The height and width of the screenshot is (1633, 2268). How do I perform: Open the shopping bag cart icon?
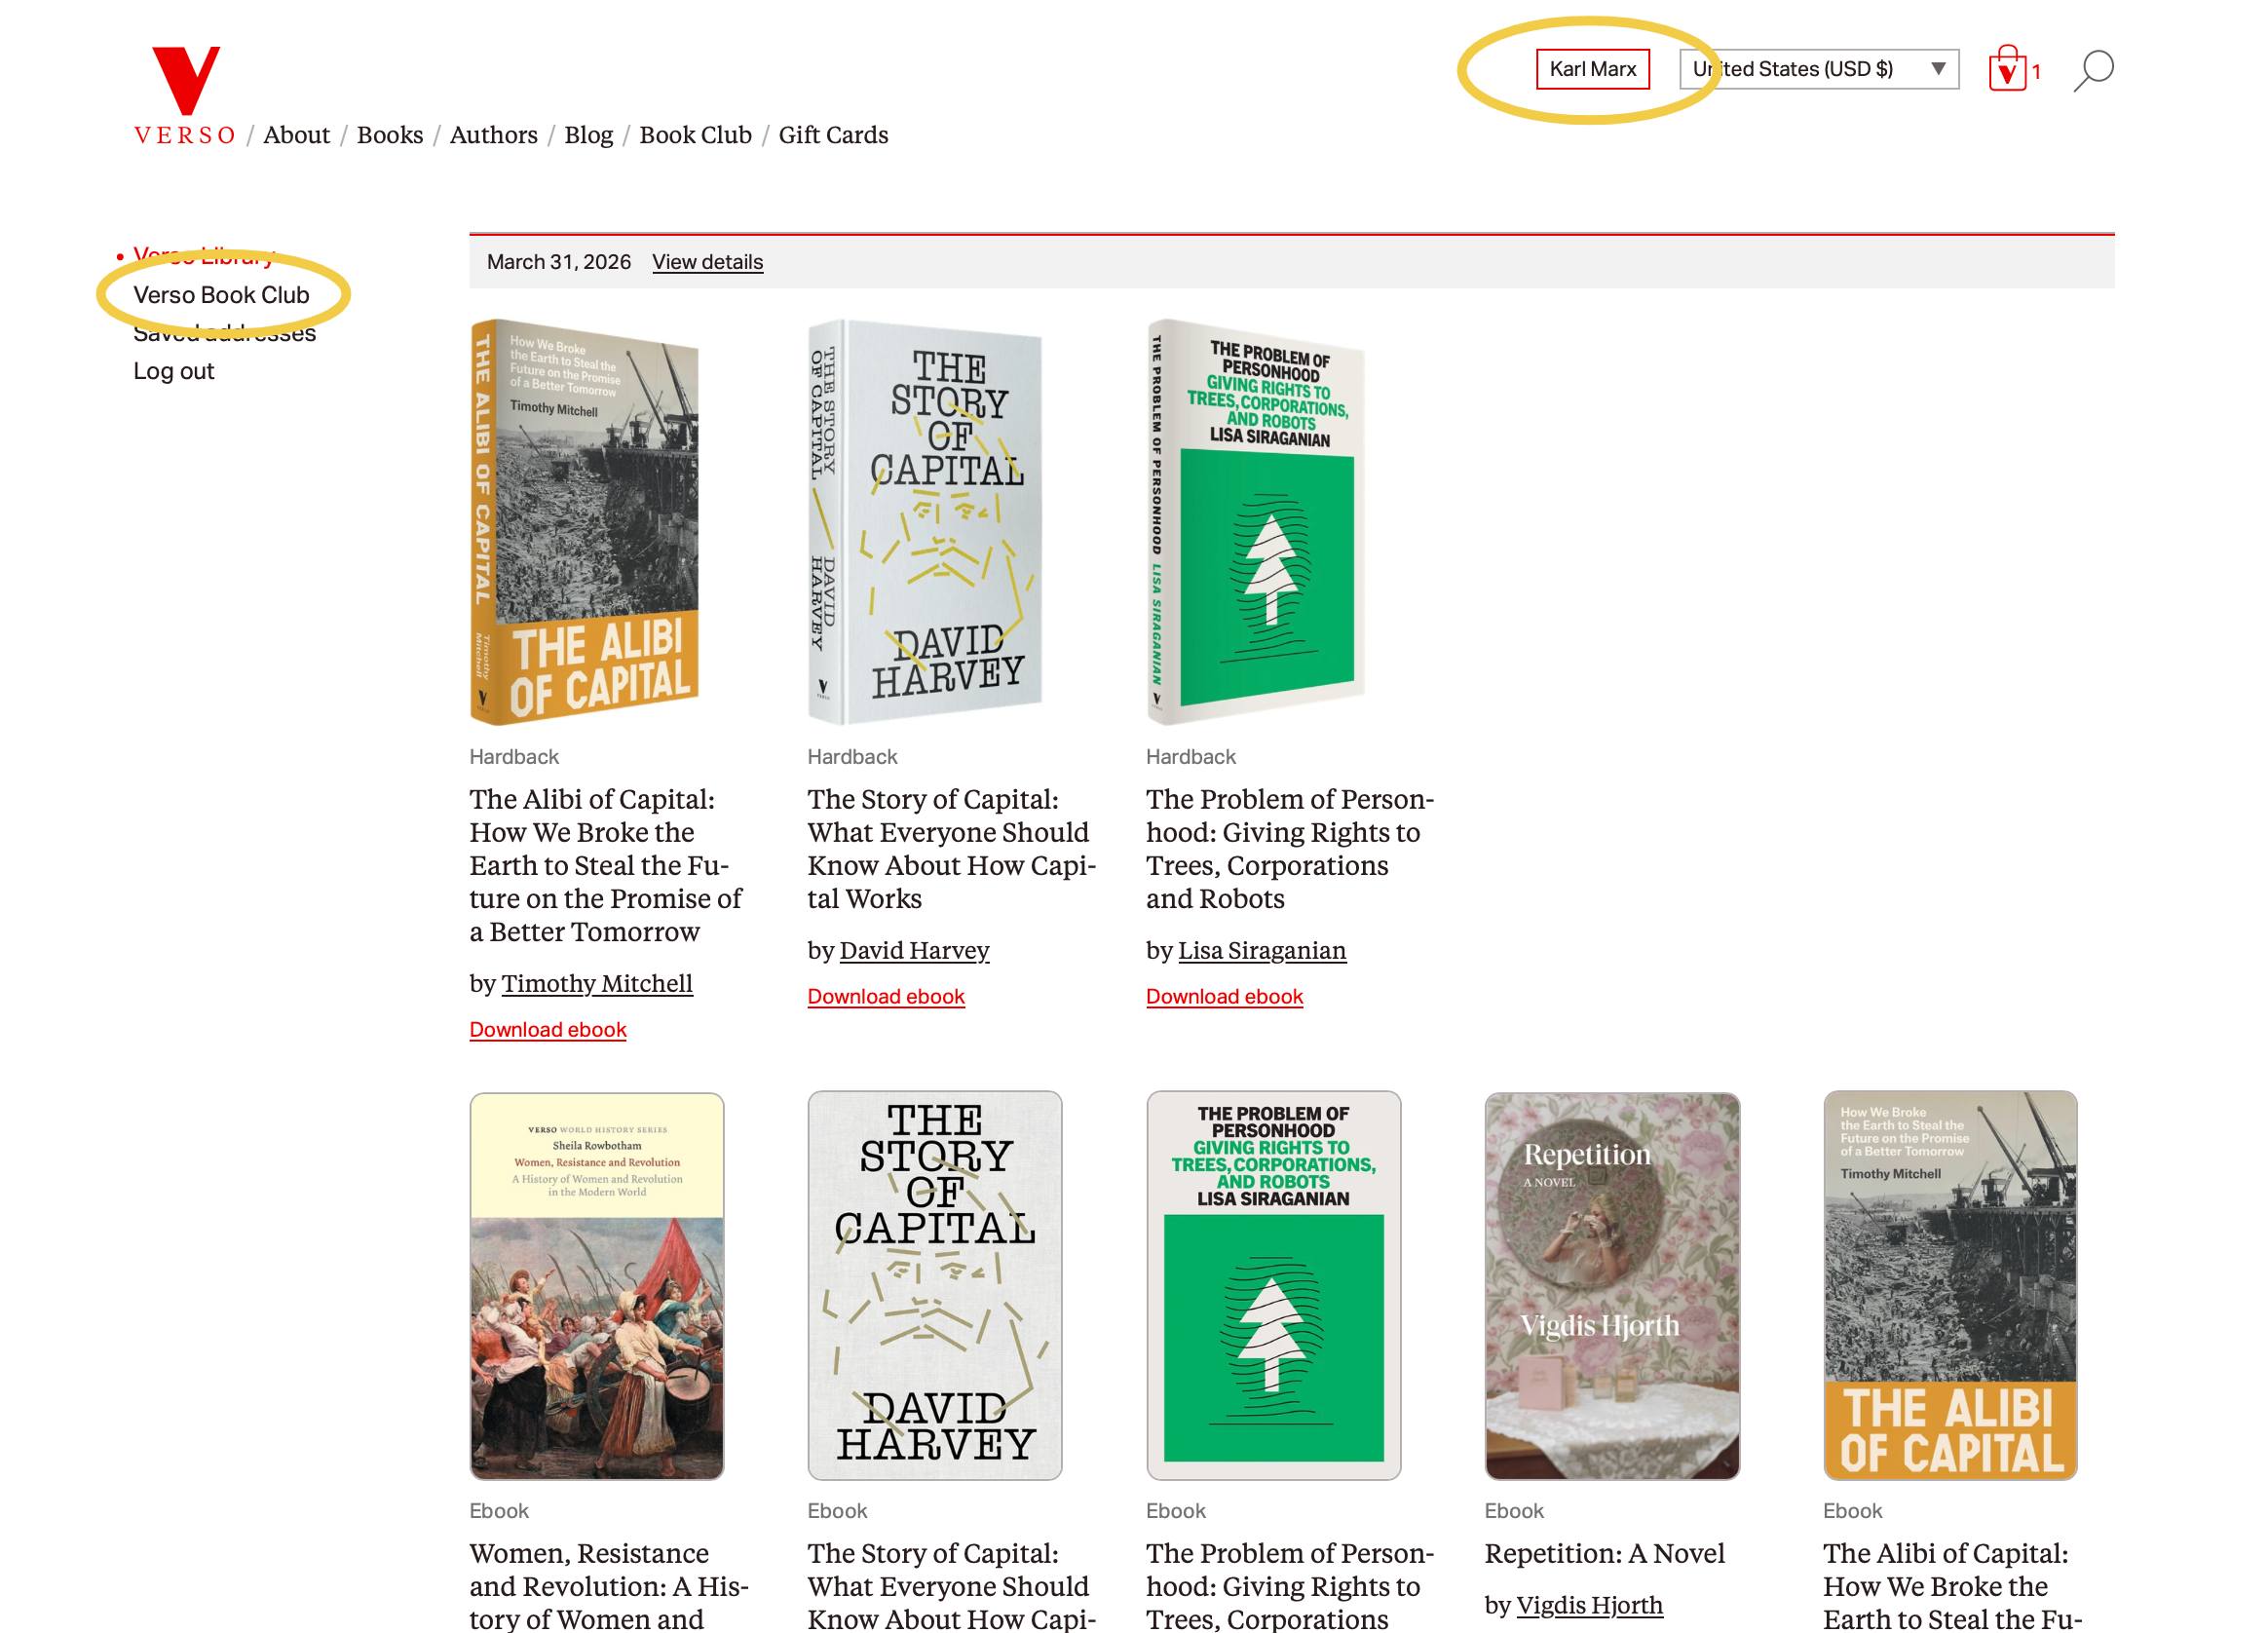[2007, 70]
